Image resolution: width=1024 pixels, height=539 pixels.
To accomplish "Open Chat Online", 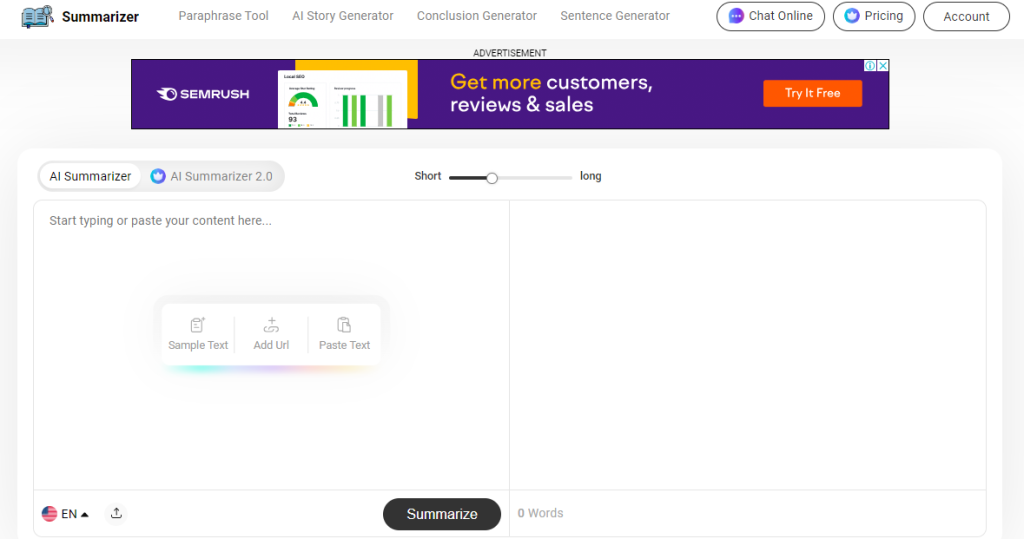I will pyautogui.click(x=771, y=16).
